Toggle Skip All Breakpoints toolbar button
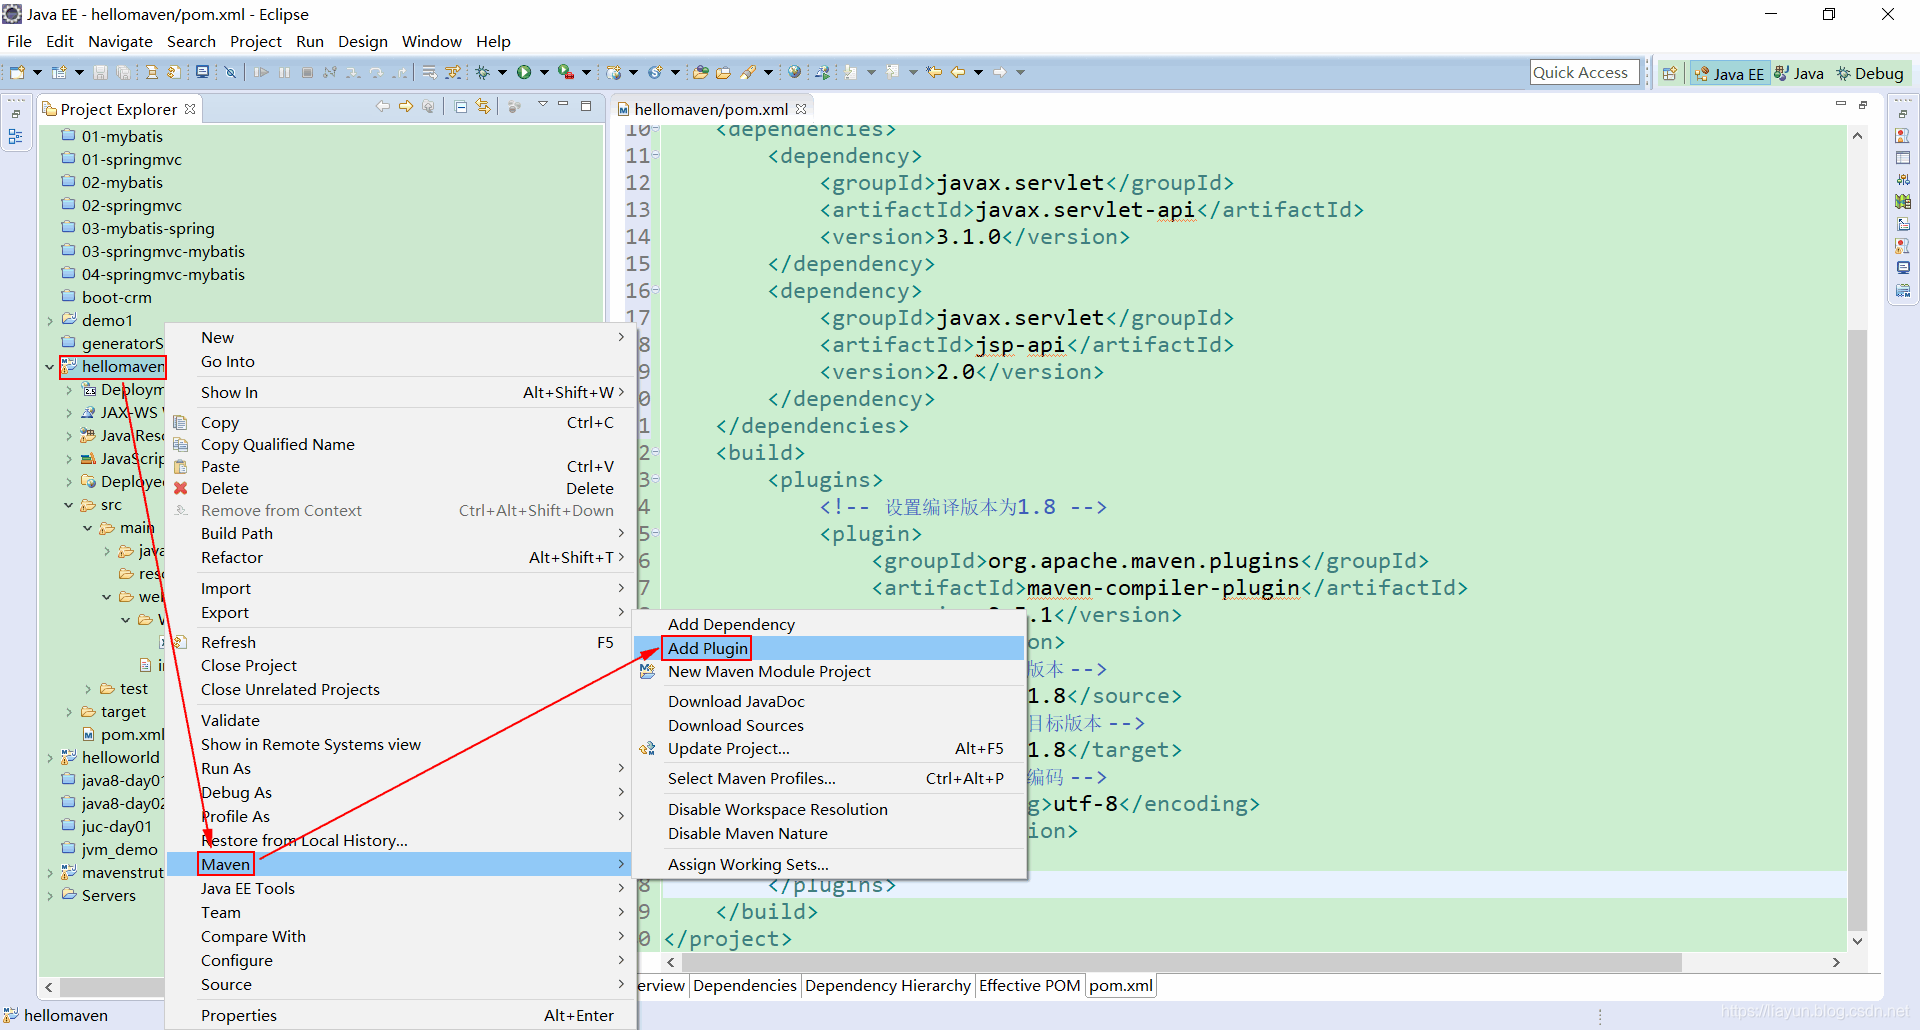 [x=230, y=72]
